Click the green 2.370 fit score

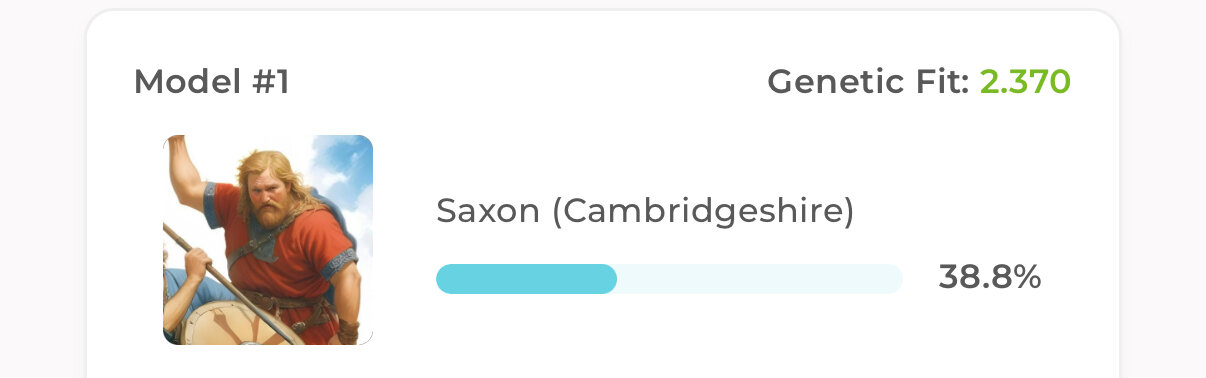point(1025,82)
